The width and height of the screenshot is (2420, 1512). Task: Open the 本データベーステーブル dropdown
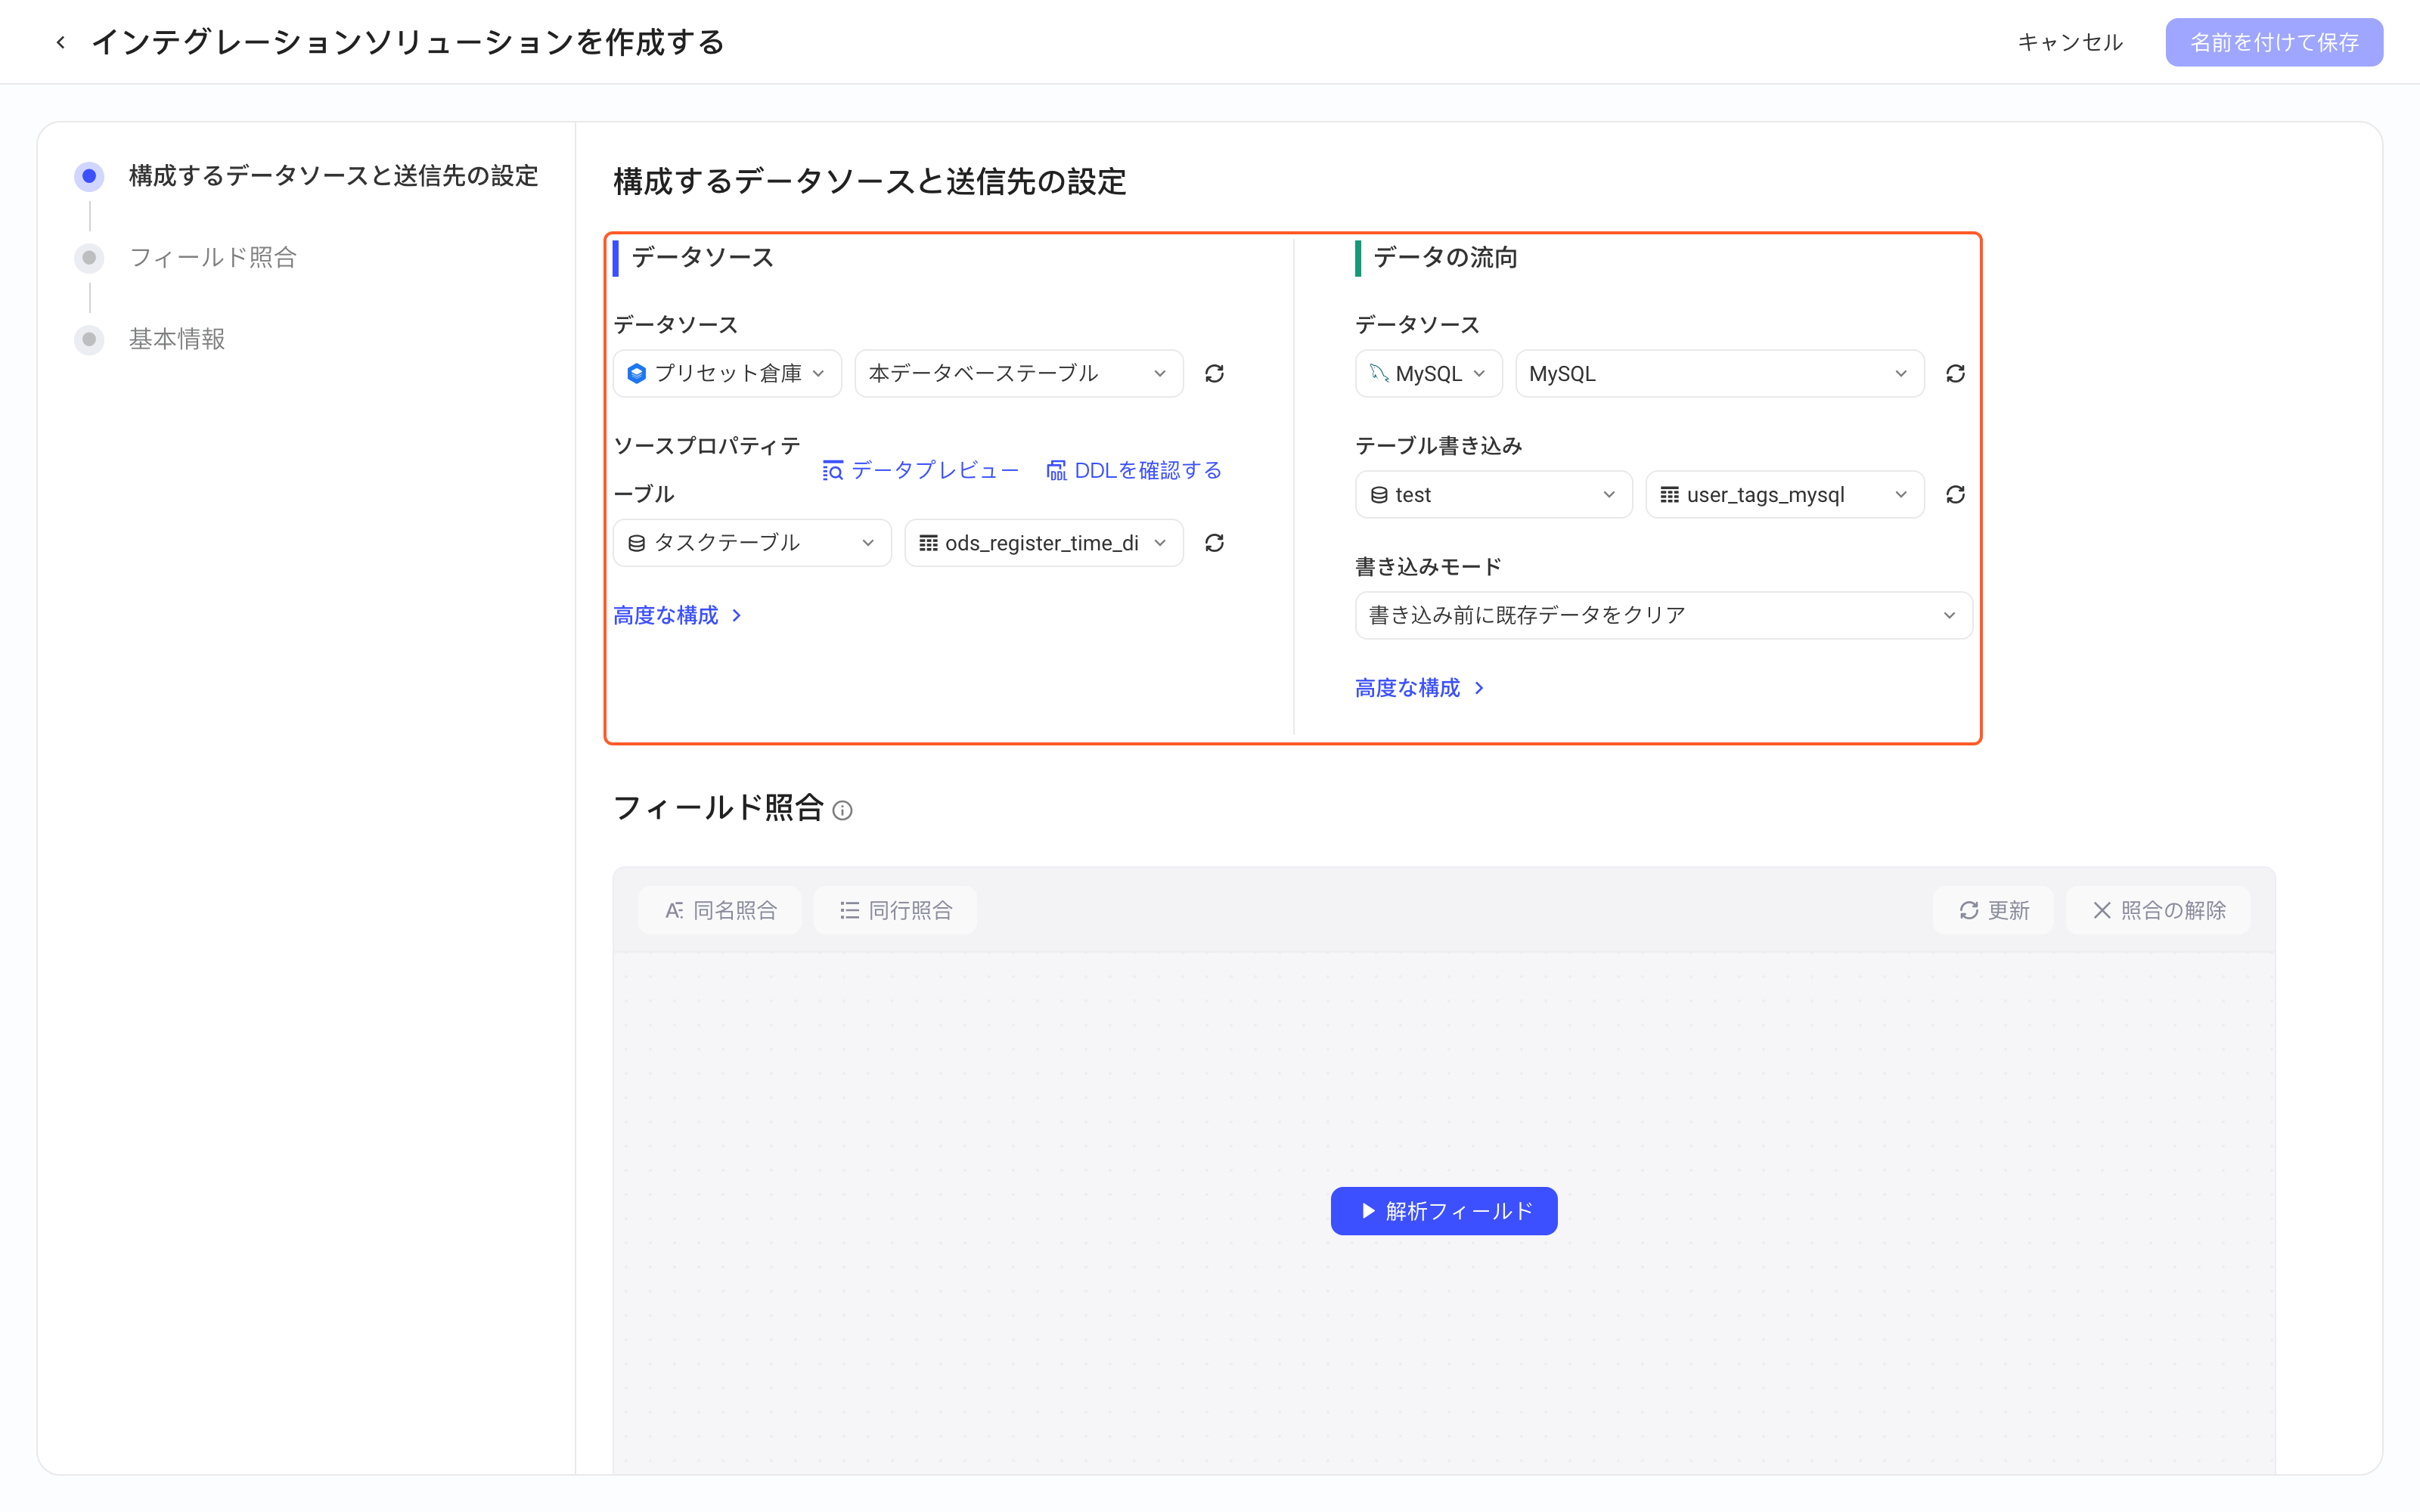click(1019, 373)
